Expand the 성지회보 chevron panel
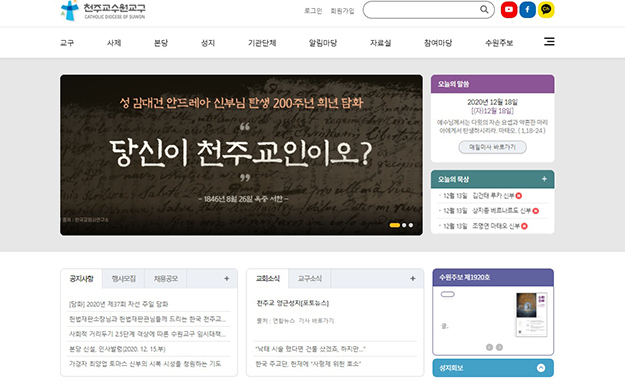Screen dimensions: 625x389 (541, 368)
